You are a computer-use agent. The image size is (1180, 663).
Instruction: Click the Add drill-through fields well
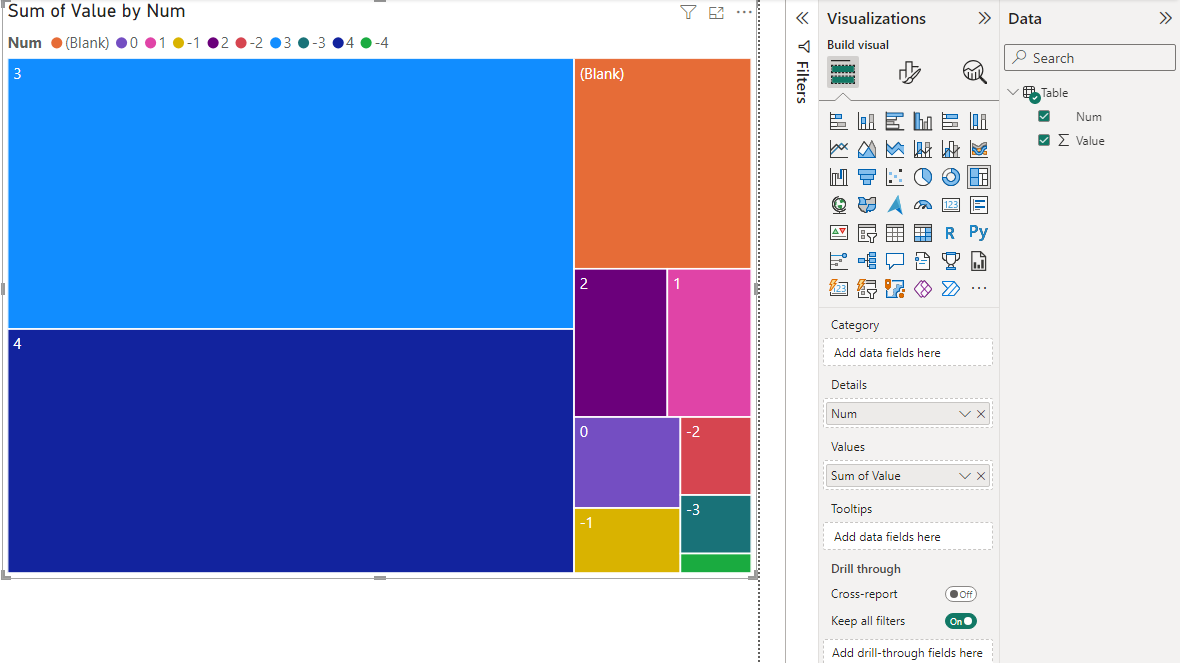point(908,652)
